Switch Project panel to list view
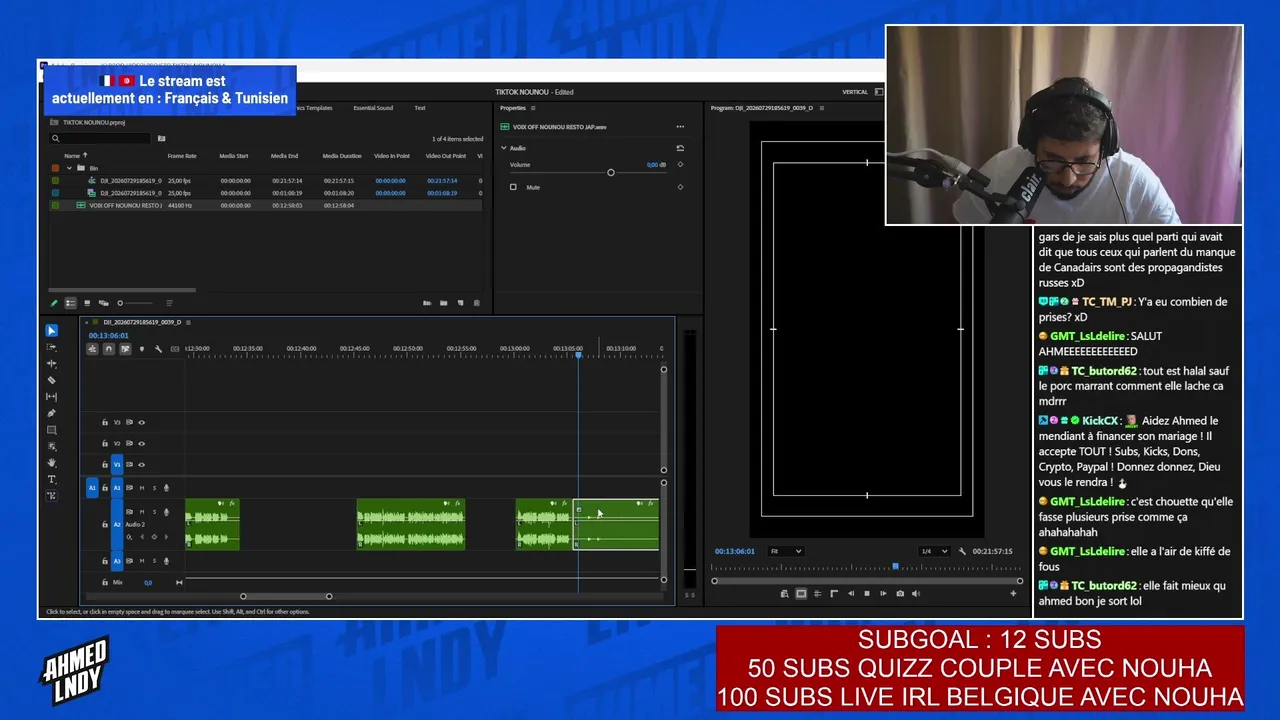1280x720 pixels. coord(70,303)
